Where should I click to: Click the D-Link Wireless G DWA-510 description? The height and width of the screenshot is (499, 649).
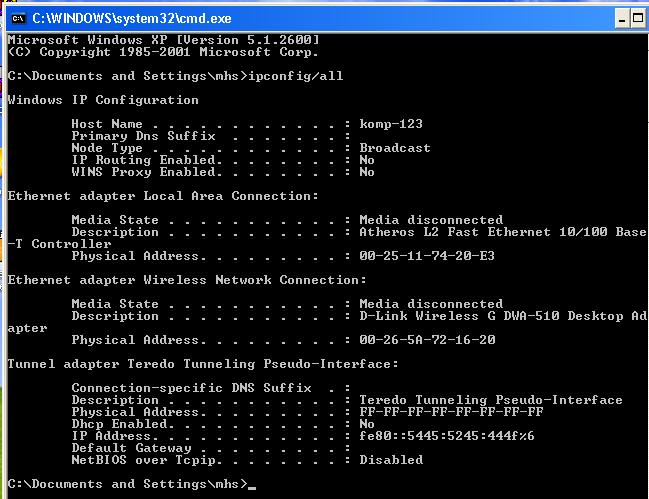[502, 316]
